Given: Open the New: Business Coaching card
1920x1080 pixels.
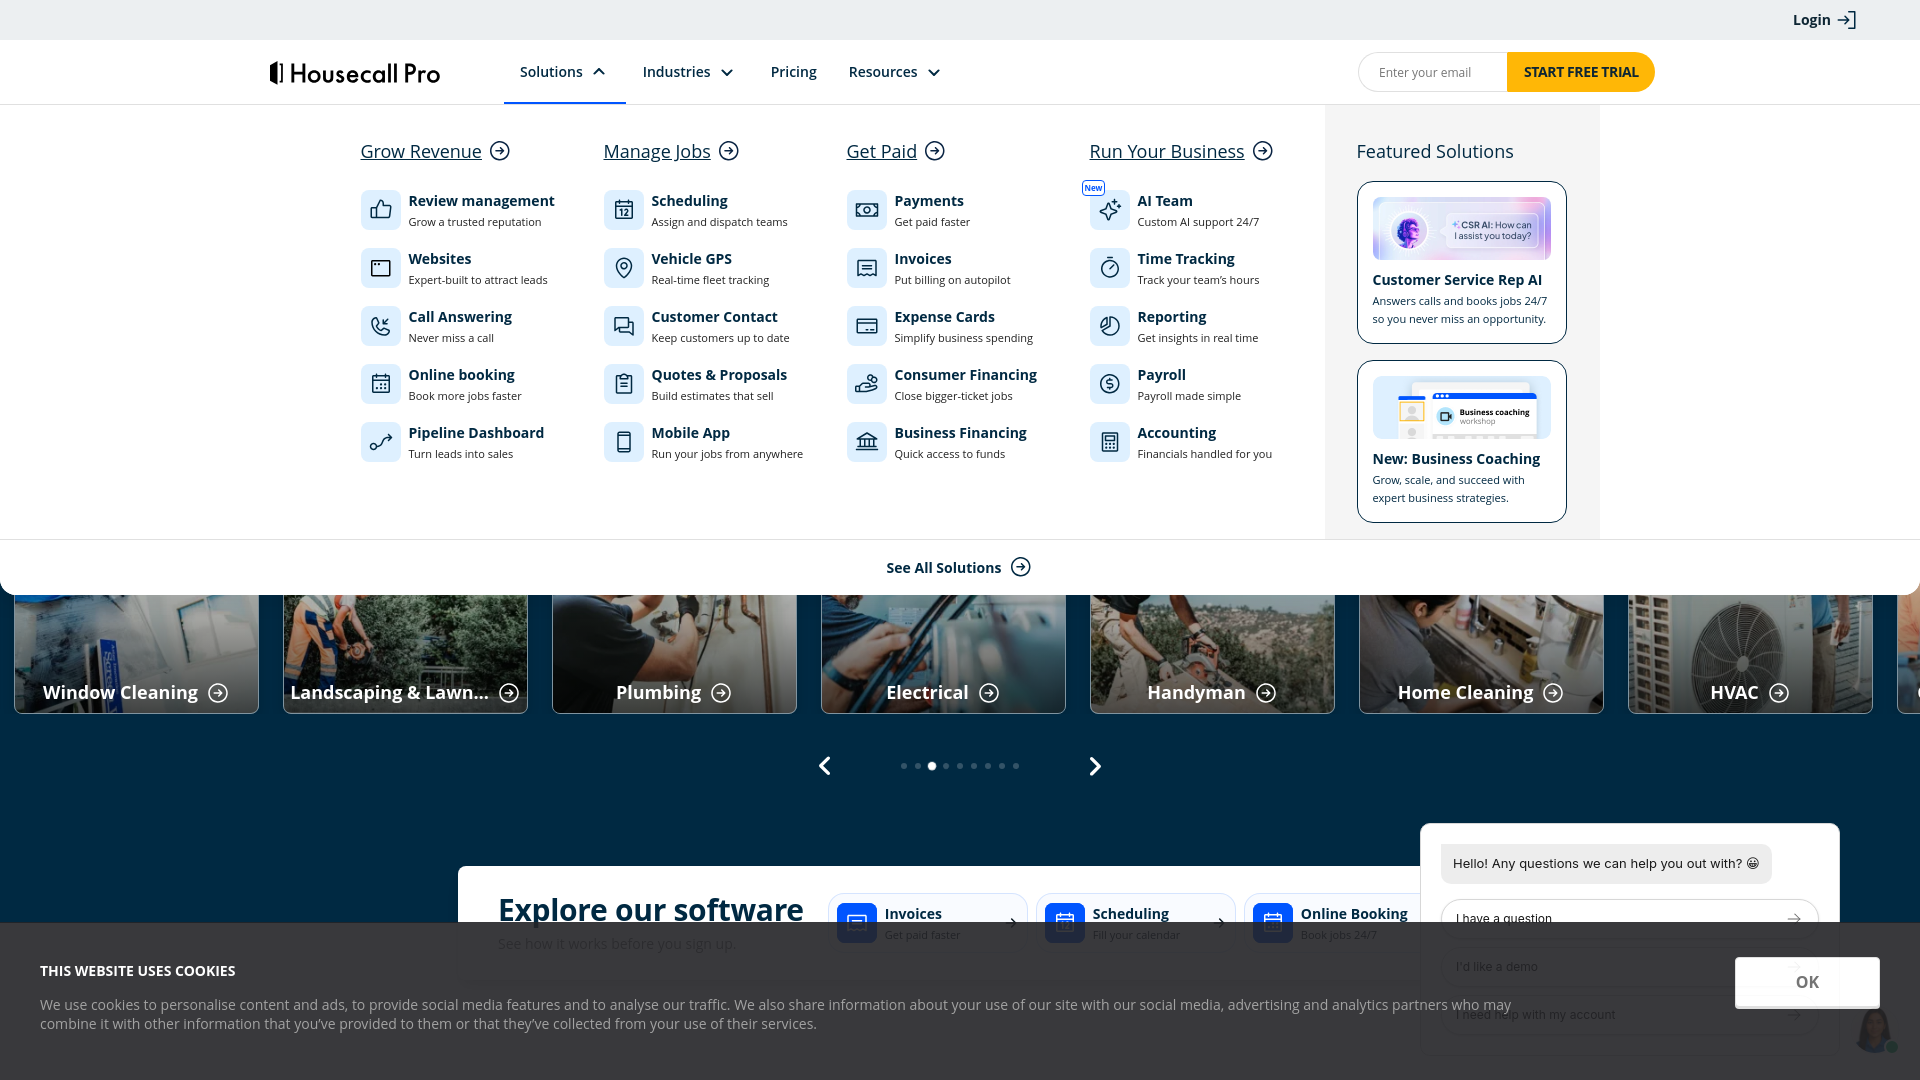Looking at the screenshot, I should tap(1461, 441).
